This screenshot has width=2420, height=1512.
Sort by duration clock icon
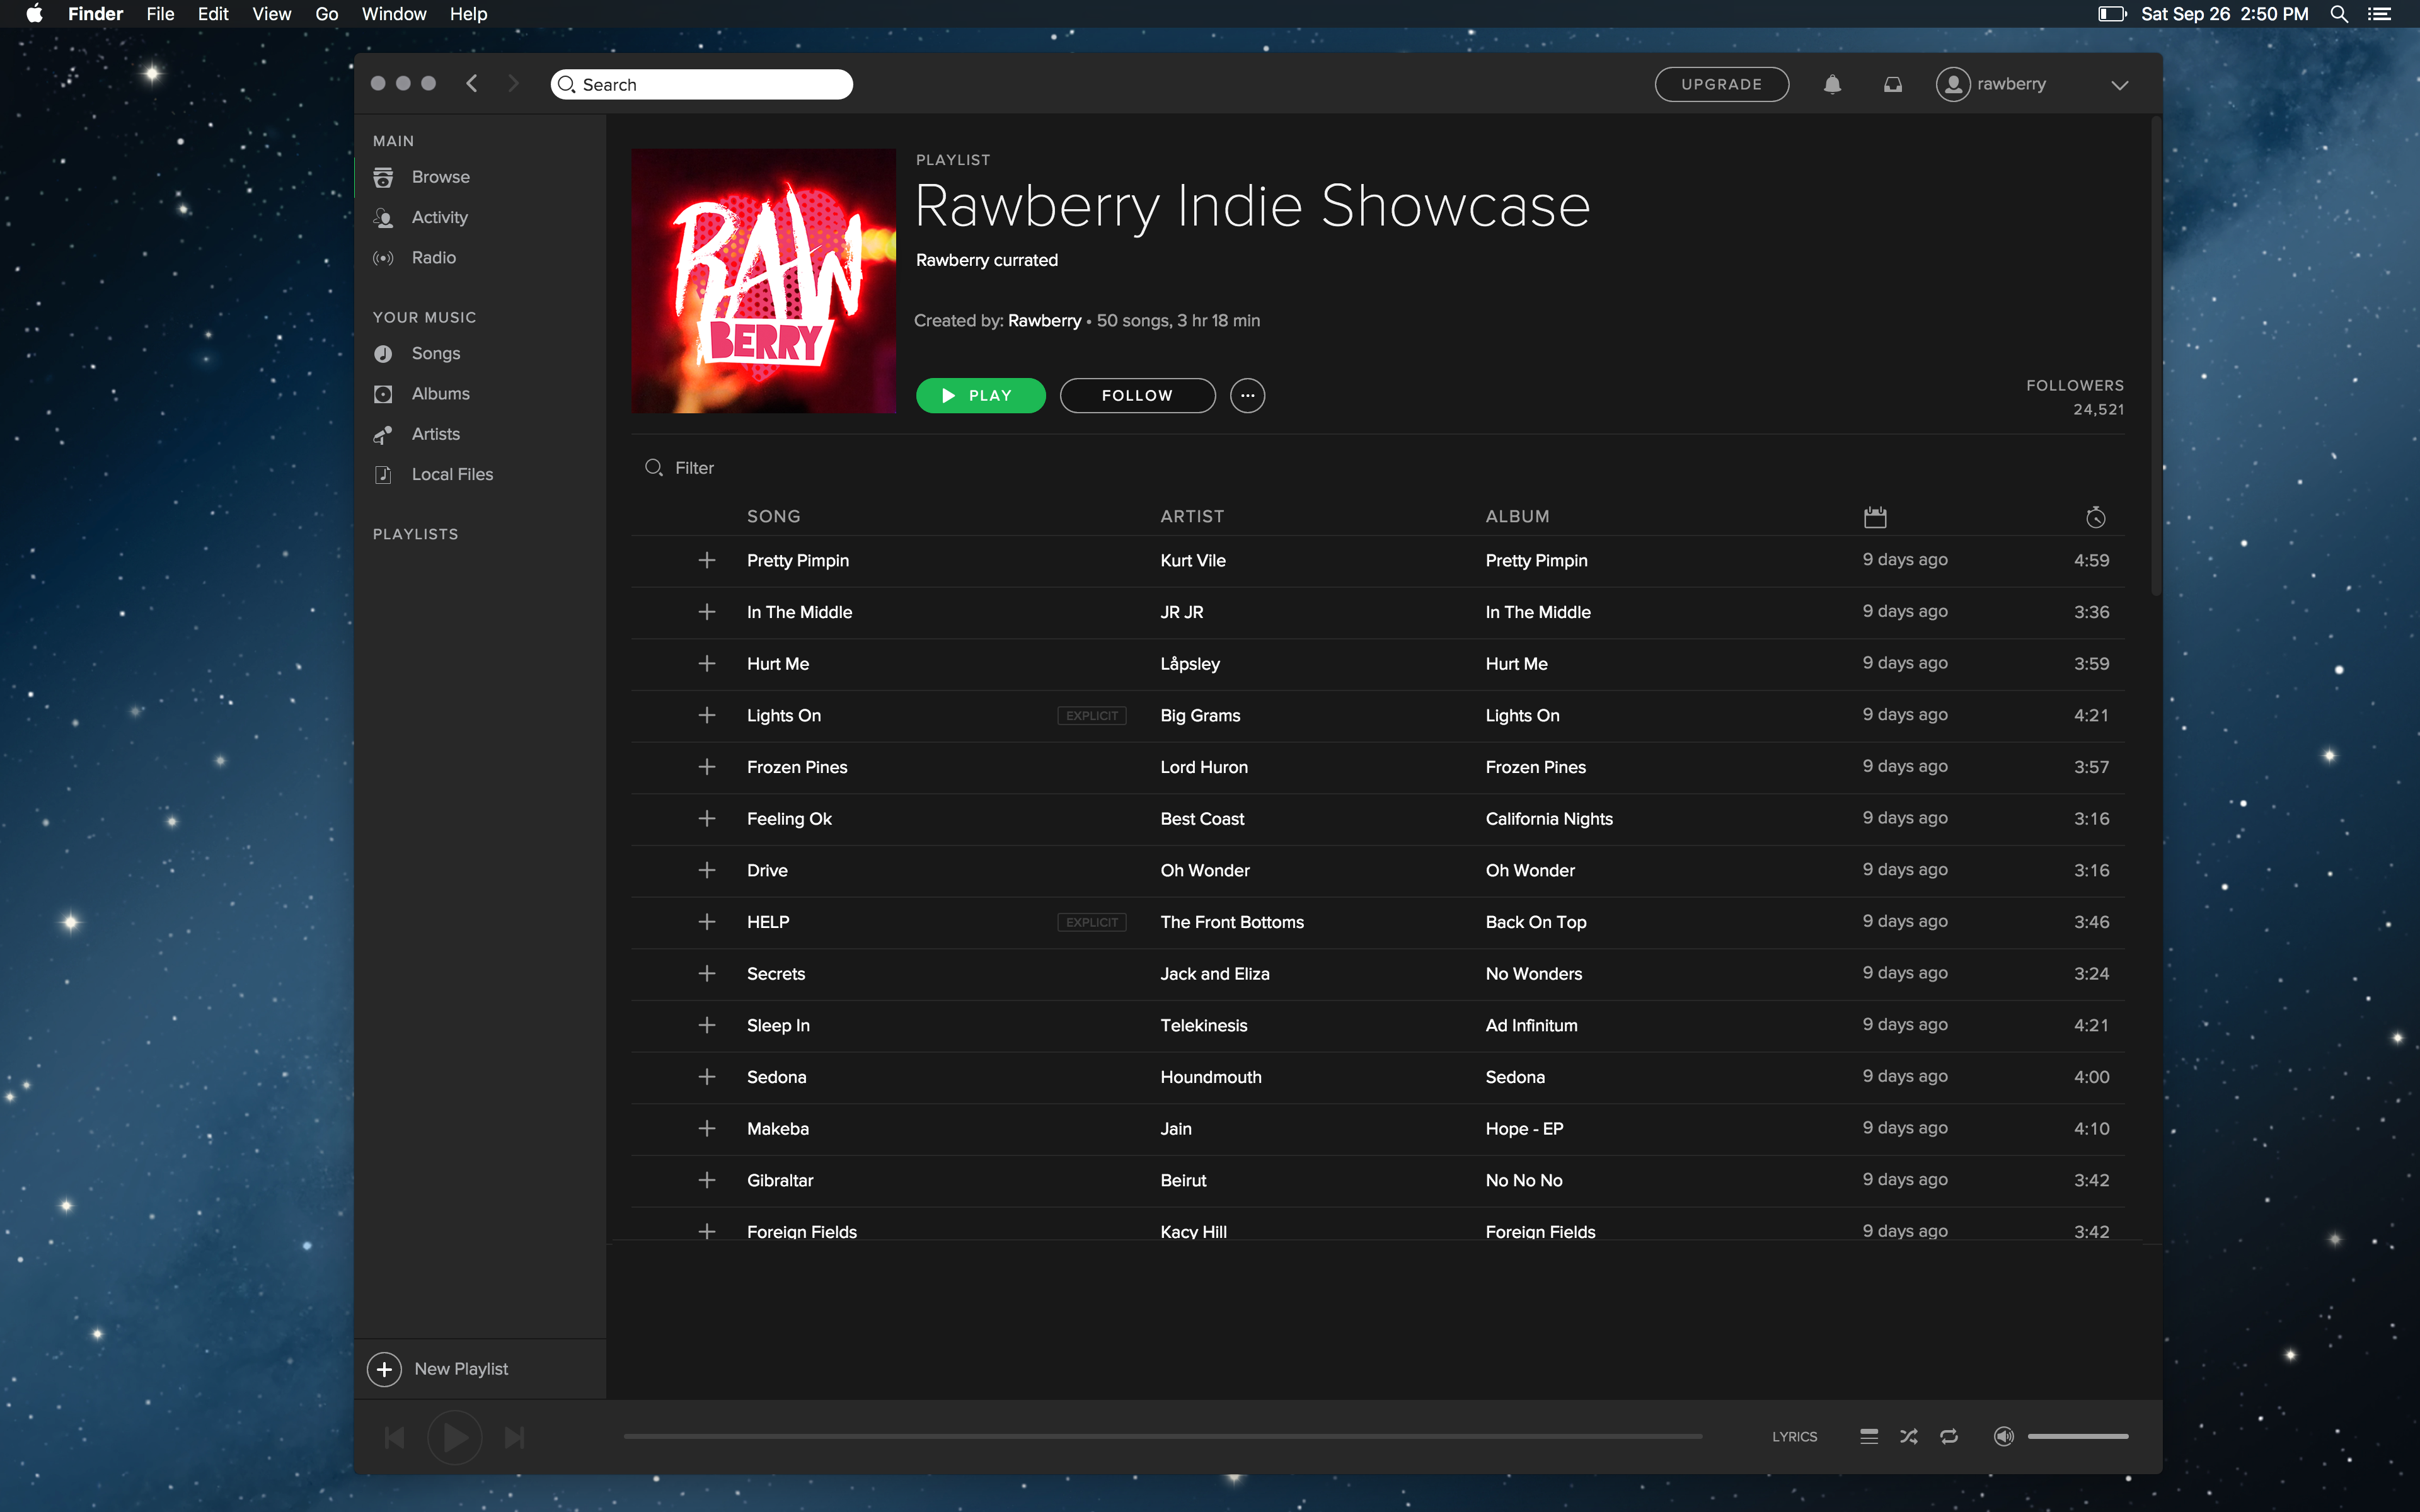(x=2096, y=517)
